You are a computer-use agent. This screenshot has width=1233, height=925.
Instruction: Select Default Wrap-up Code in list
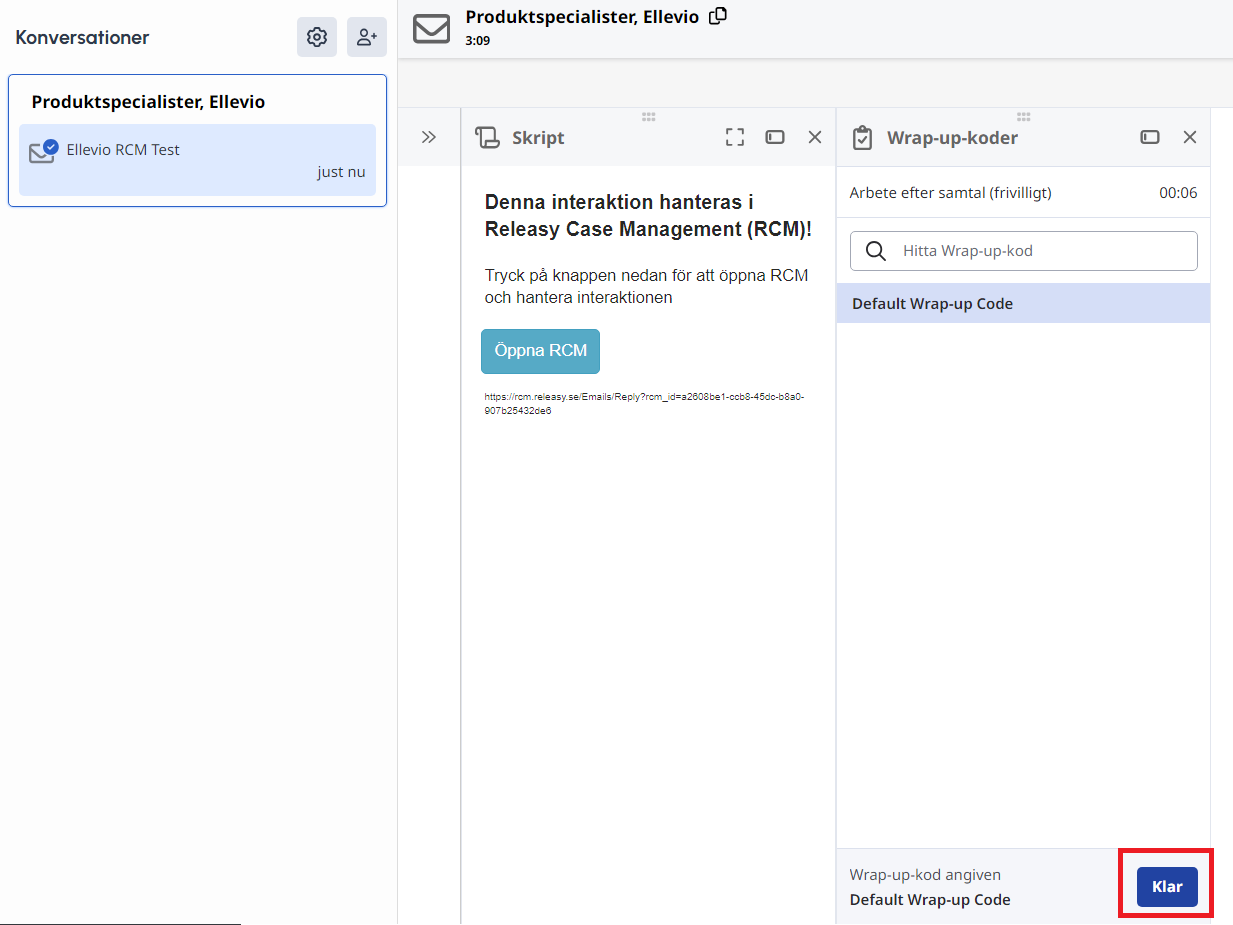coord(1023,303)
